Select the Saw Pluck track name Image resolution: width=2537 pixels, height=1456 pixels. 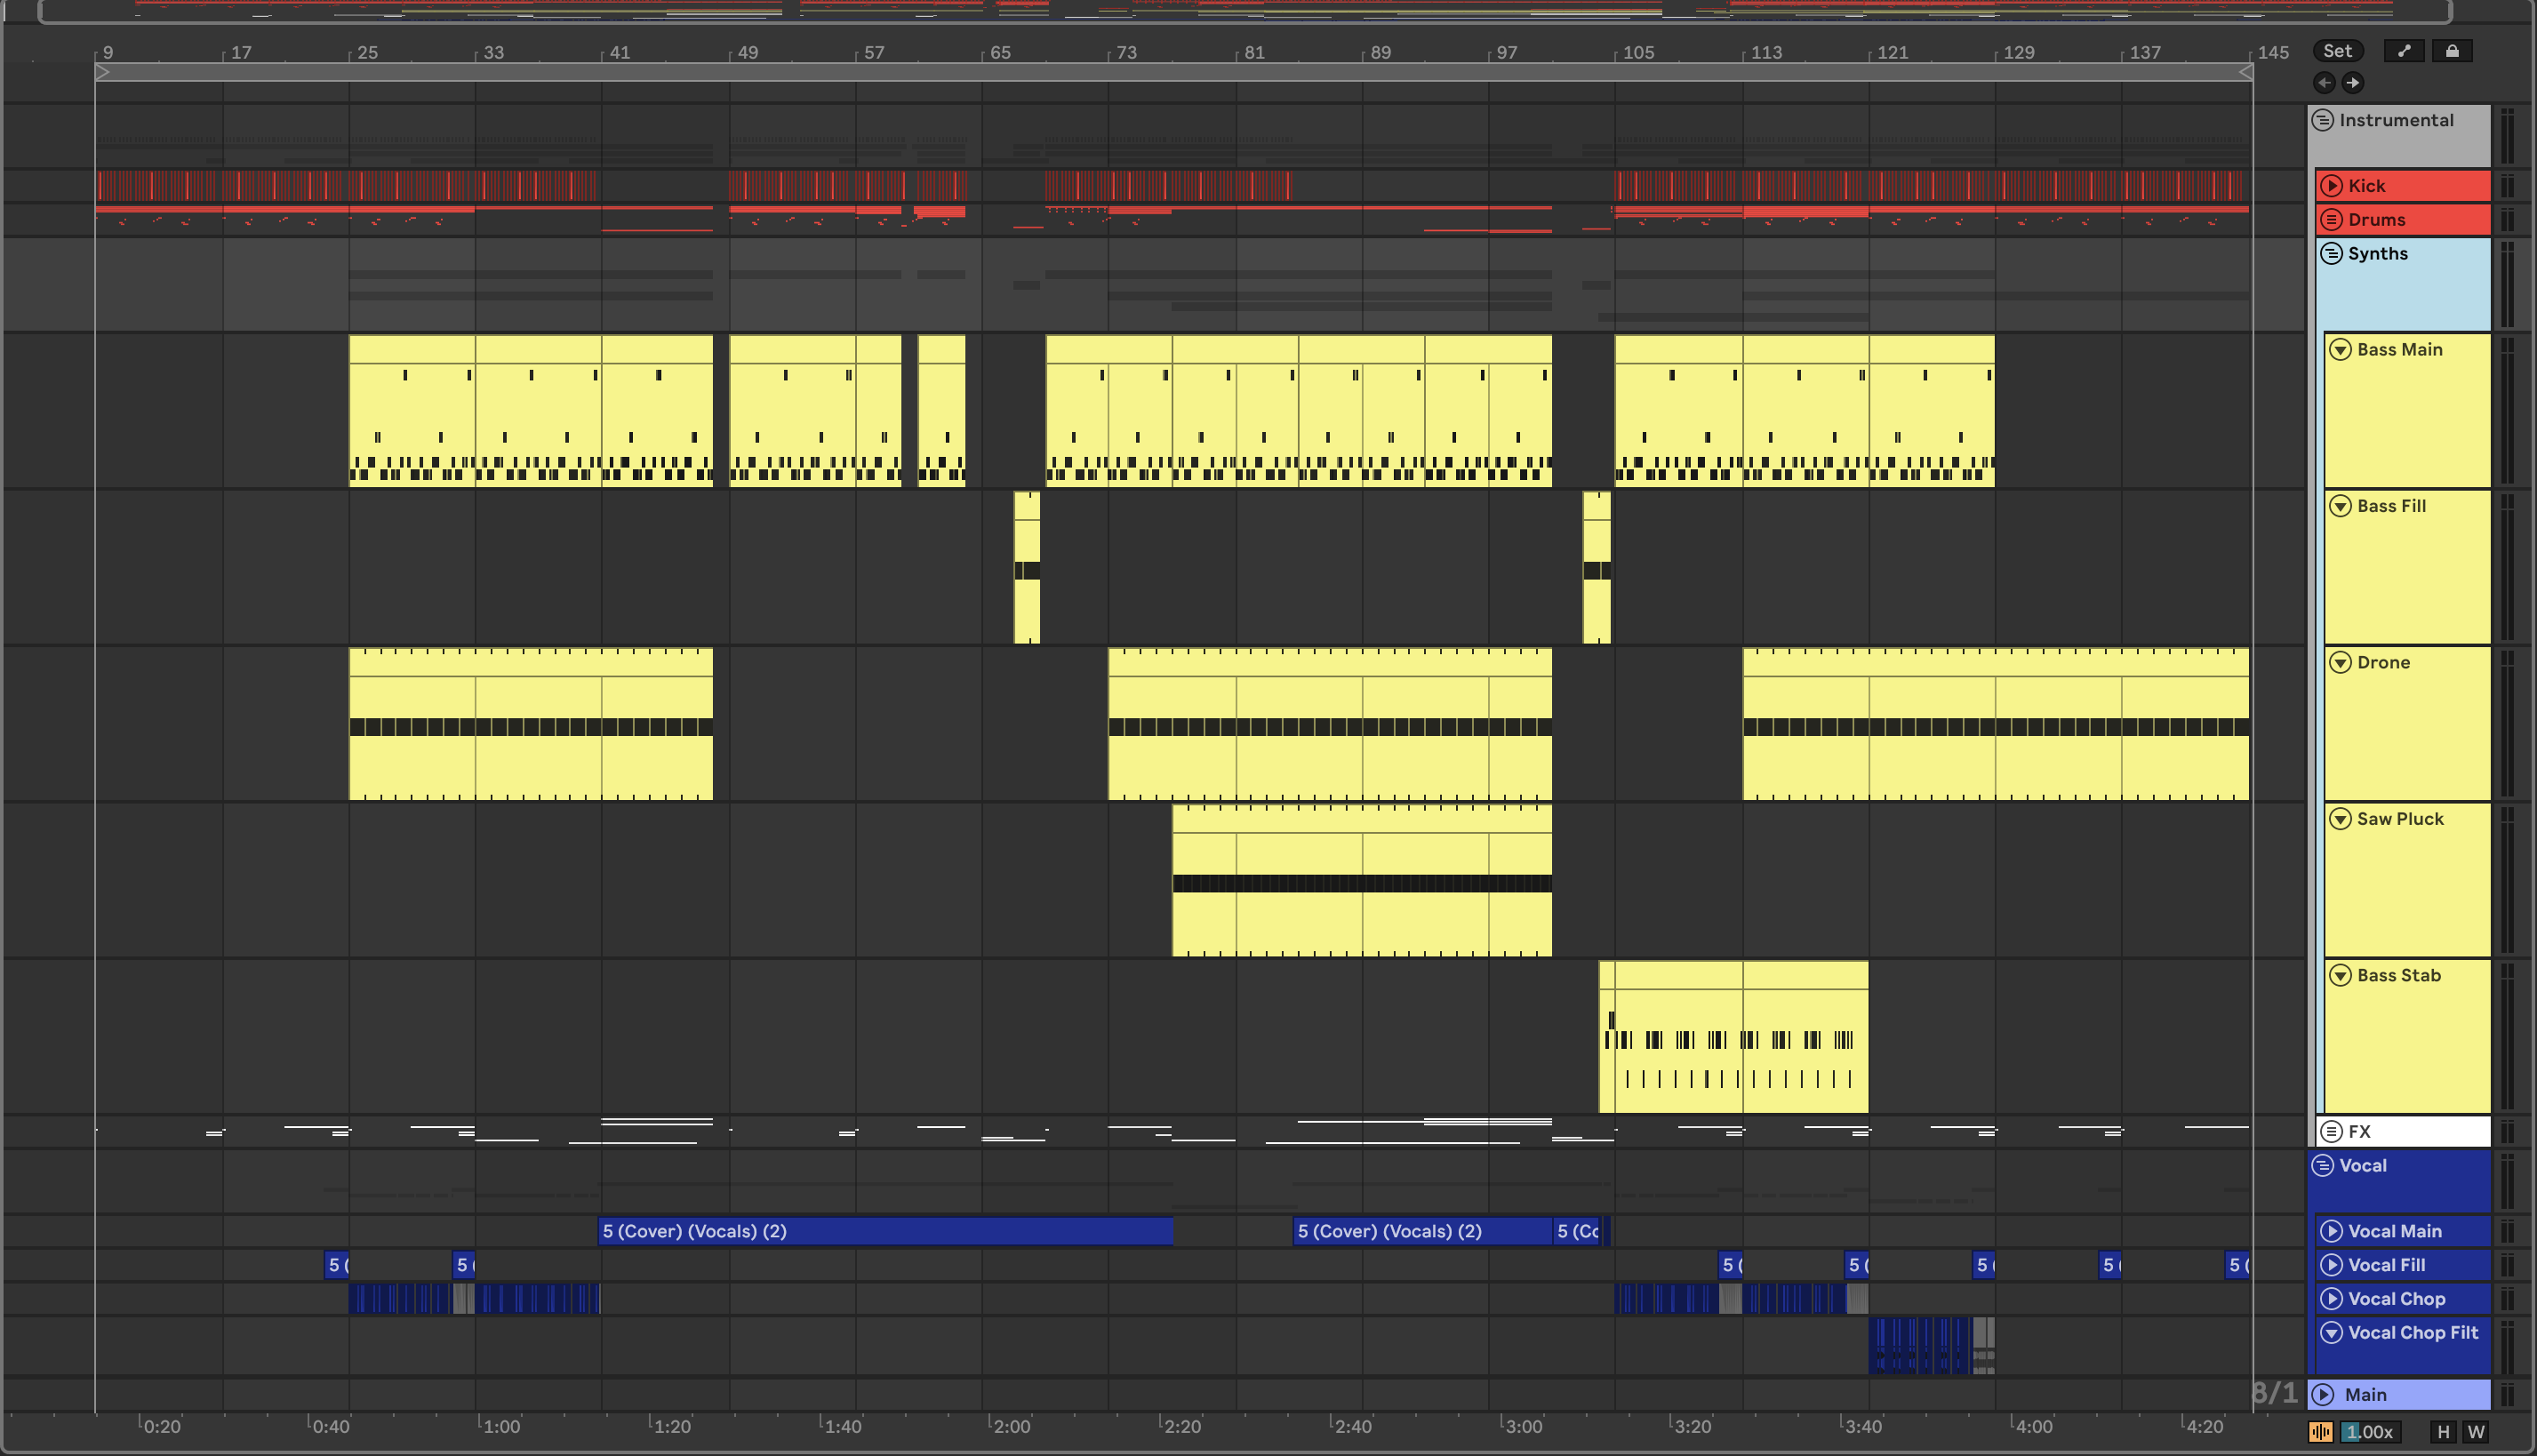pyautogui.click(x=2400, y=819)
